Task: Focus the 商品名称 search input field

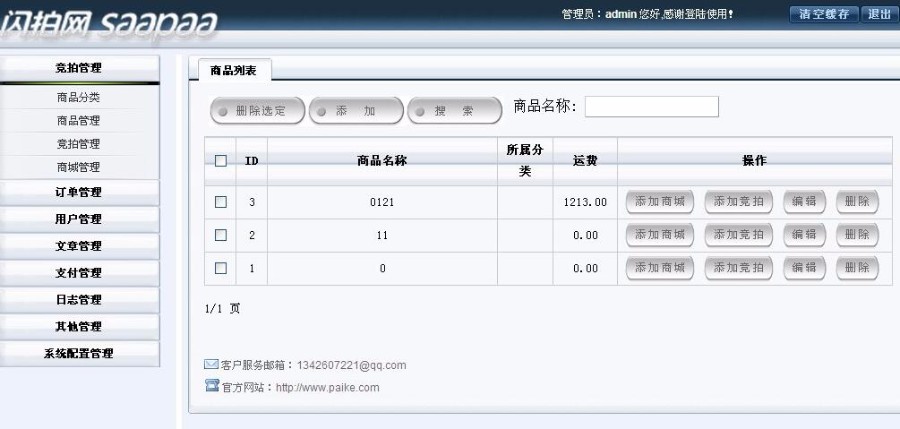Action: click(651, 107)
